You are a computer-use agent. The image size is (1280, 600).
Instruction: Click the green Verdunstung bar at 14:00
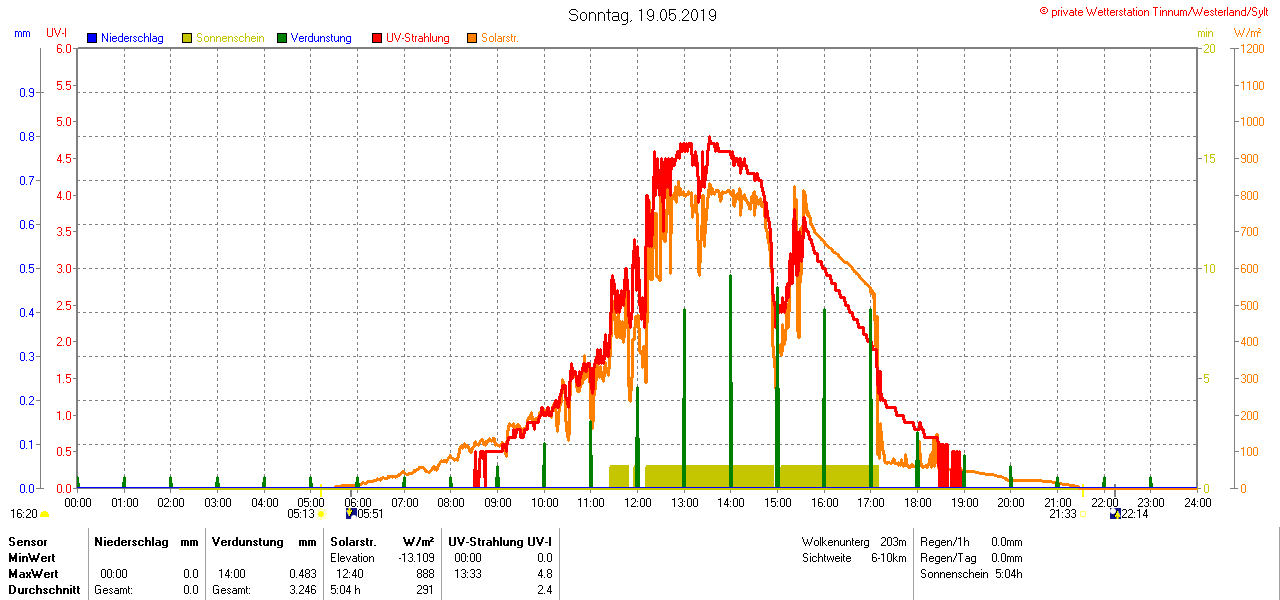pos(730,381)
